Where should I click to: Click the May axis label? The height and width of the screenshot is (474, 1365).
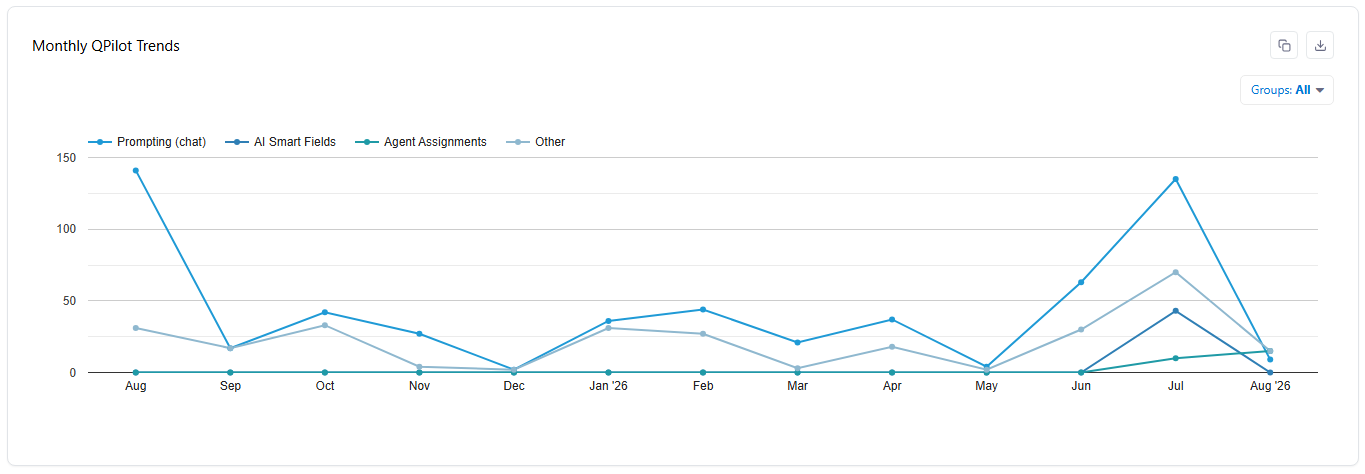point(986,385)
